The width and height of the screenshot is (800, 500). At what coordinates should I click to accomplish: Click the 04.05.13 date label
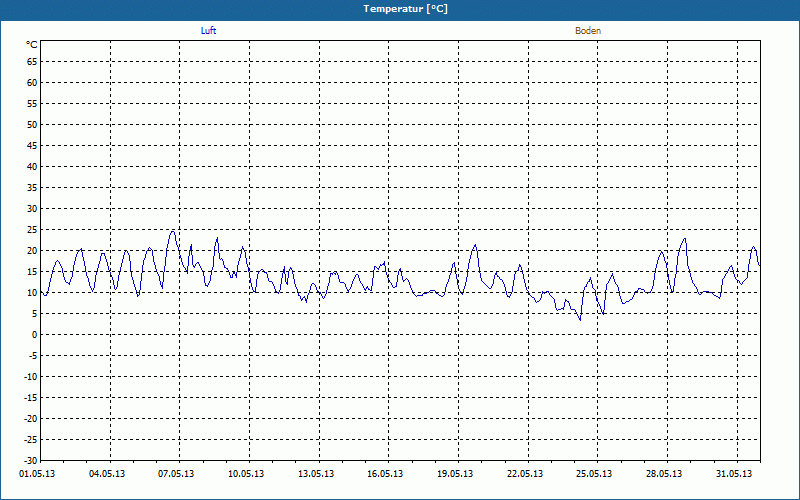[x=107, y=474]
